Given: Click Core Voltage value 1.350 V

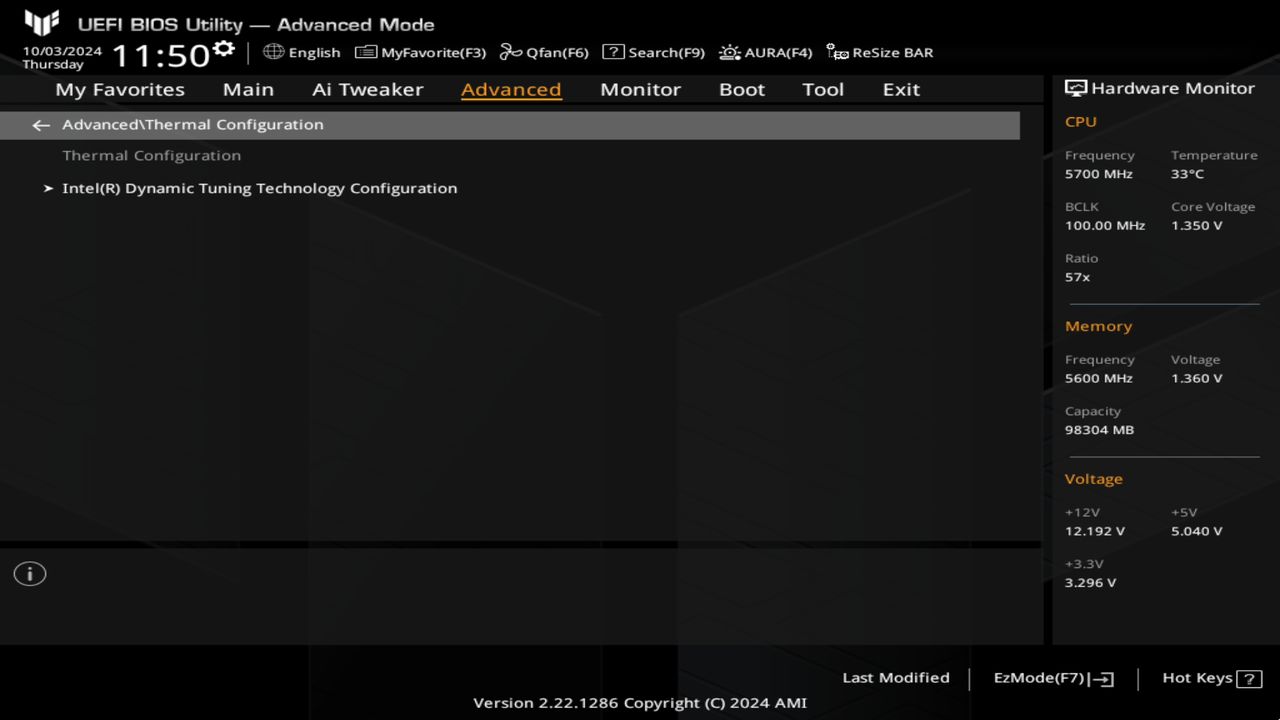Looking at the screenshot, I should tap(1196, 226).
